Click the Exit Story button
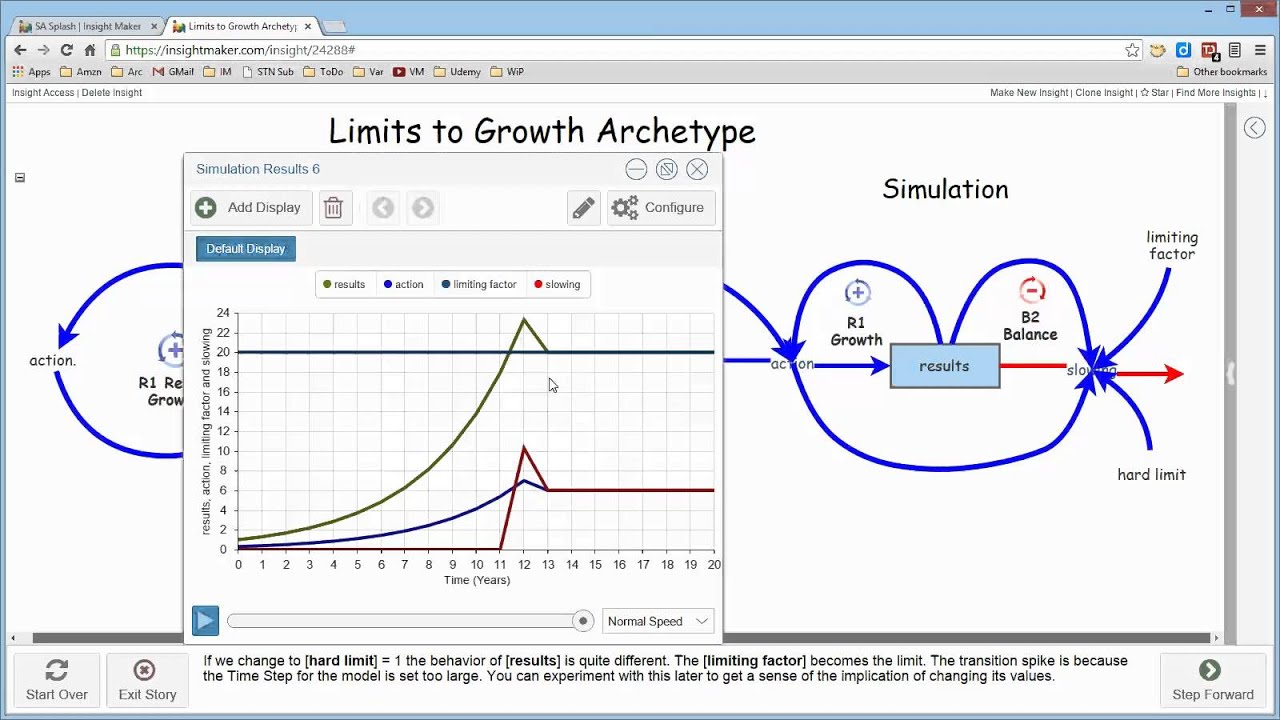 pos(147,681)
